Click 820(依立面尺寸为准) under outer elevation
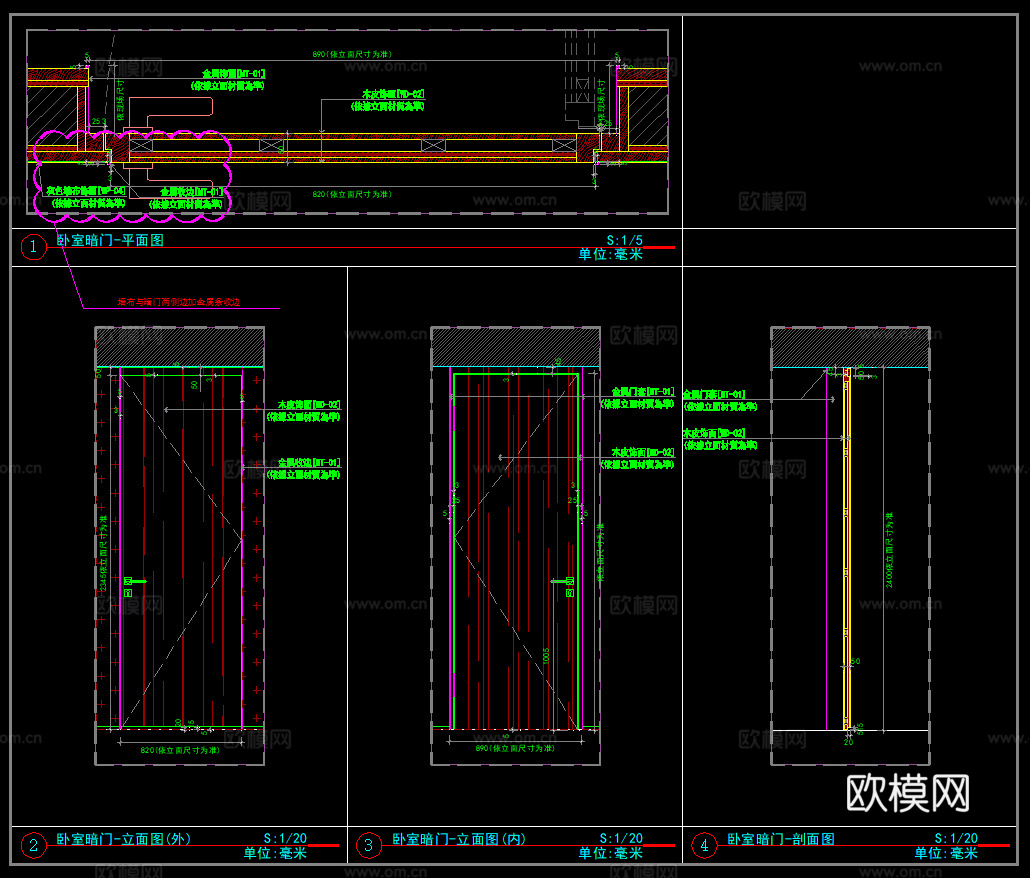The height and width of the screenshot is (878, 1030). pyautogui.click(x=180, y=750)
